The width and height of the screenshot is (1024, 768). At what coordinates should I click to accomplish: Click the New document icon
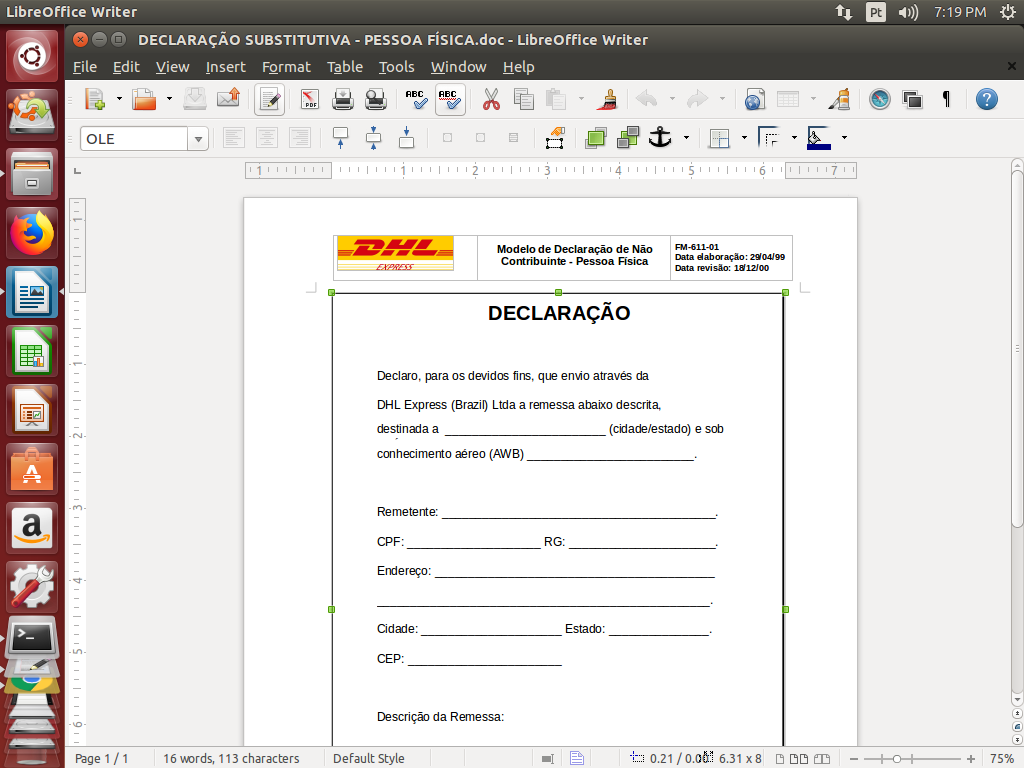[95, 99]
